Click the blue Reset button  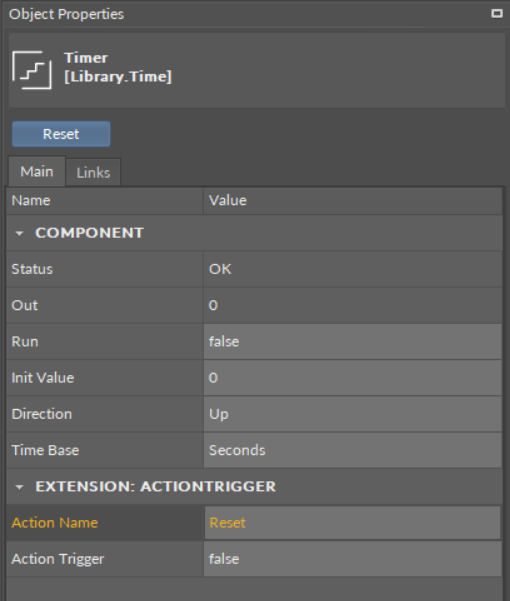click(61, 134)
